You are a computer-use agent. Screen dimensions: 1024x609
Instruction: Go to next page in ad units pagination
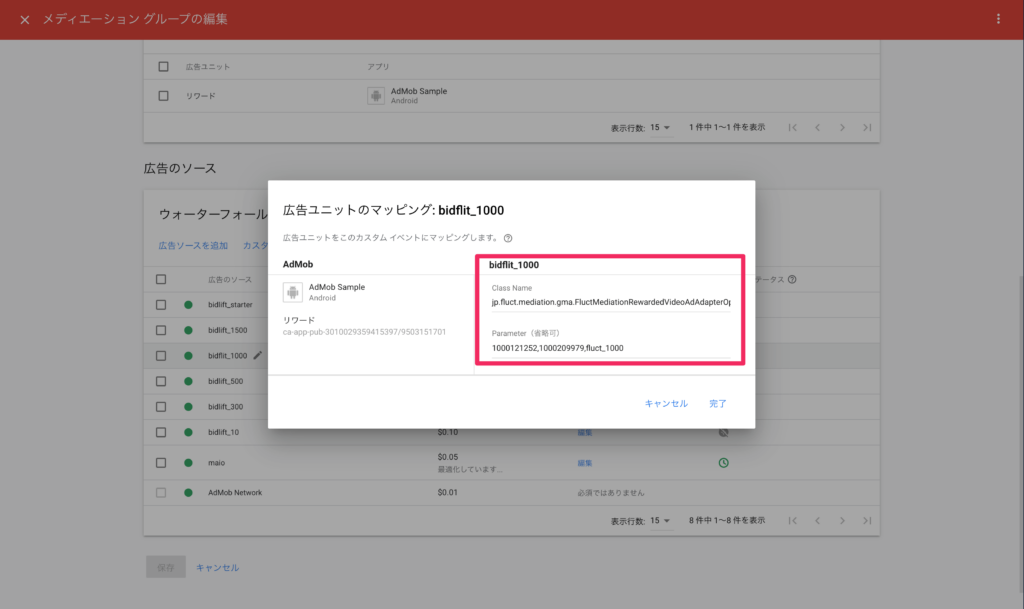coord(842,127)
